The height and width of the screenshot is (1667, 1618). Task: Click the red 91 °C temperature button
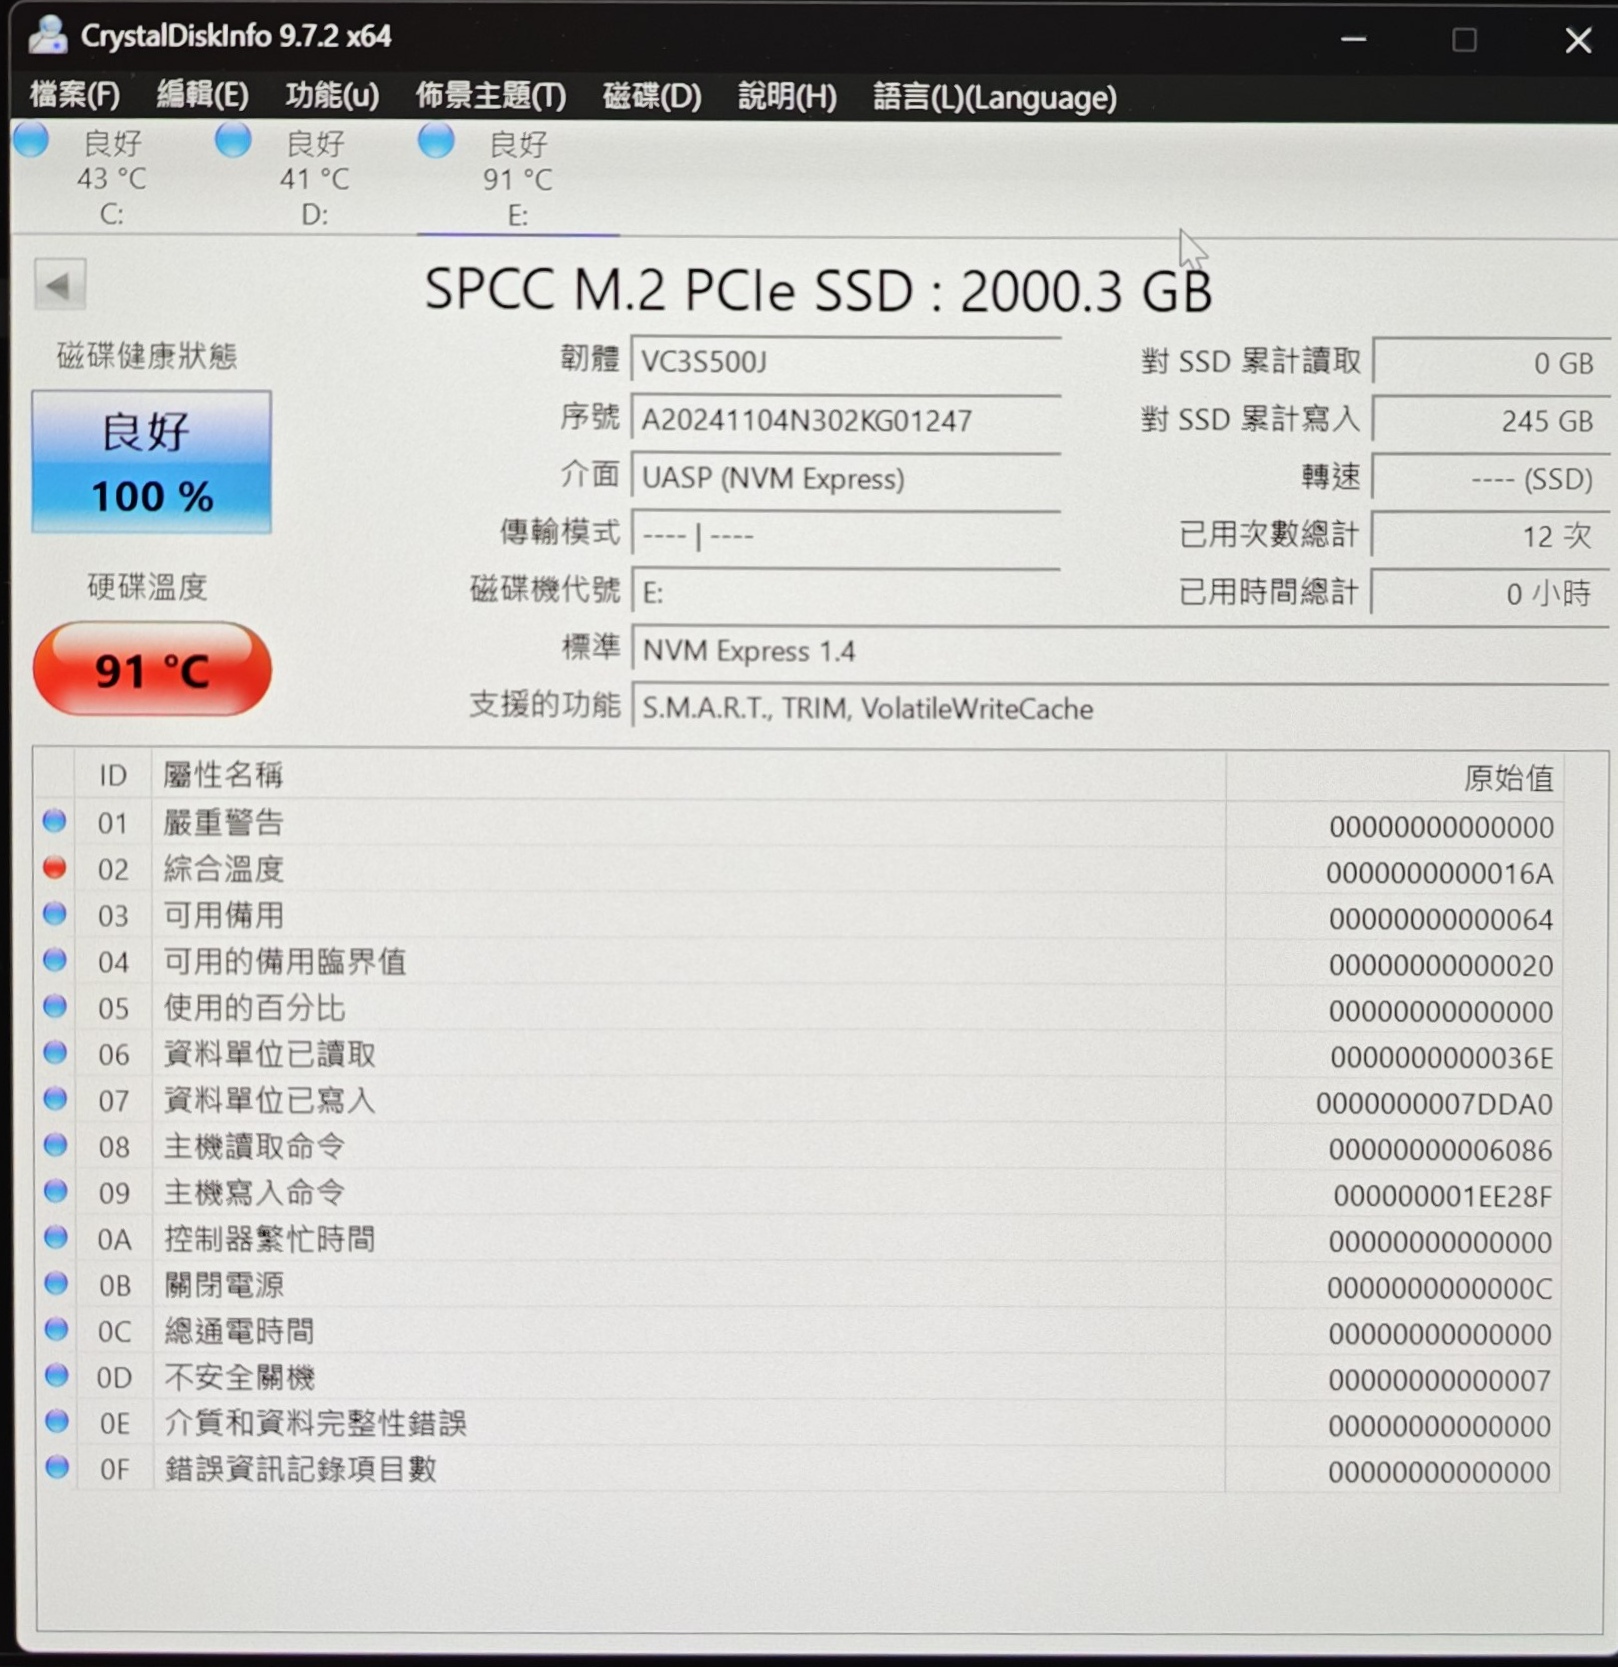click(x=152, y=669)
